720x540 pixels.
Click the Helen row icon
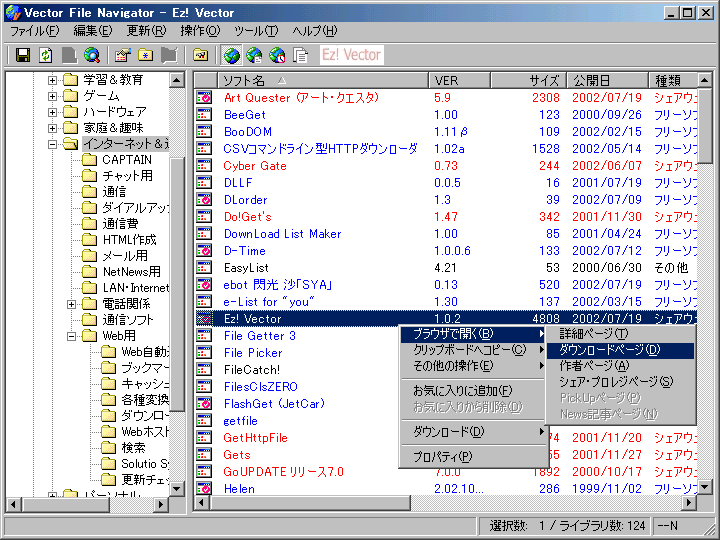tap(204, 488)
